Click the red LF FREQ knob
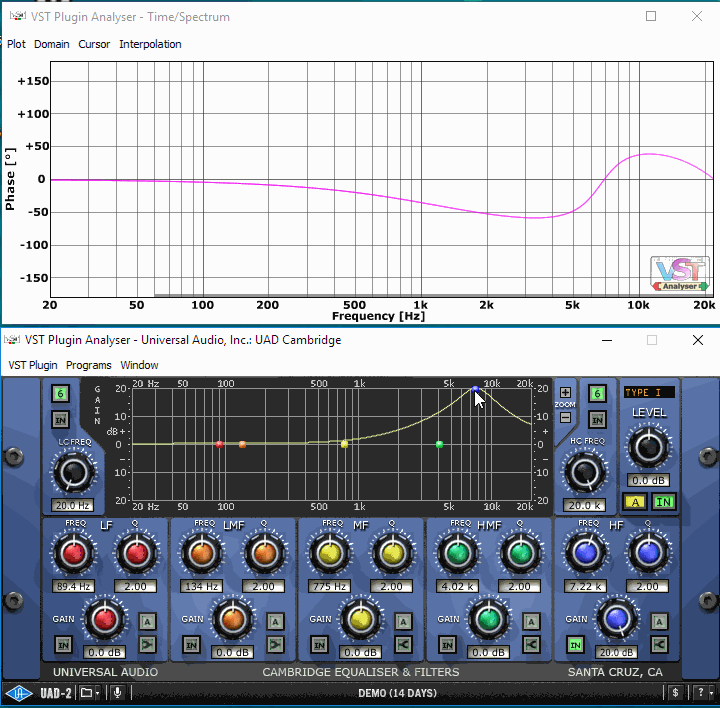 (x=74, y=553)
